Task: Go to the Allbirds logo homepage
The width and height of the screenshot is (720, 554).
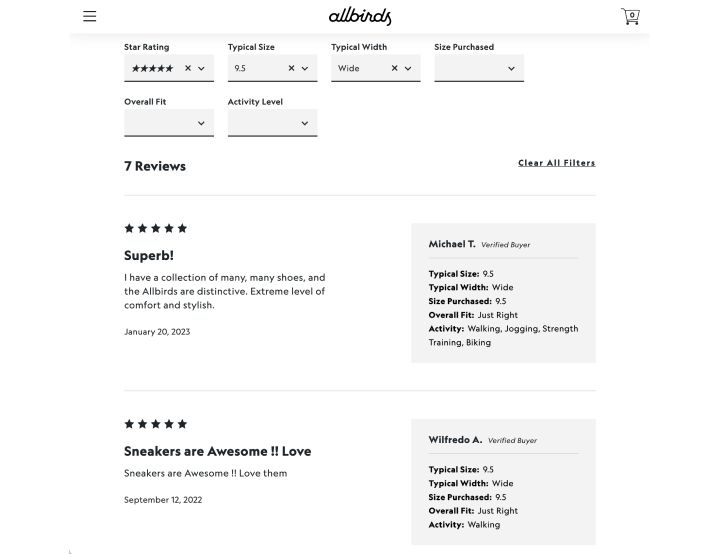Action: 360,16
